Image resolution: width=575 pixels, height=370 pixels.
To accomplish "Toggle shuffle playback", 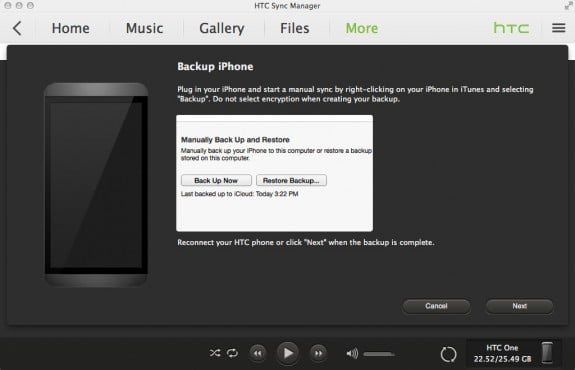I will [x=215, y=353].
